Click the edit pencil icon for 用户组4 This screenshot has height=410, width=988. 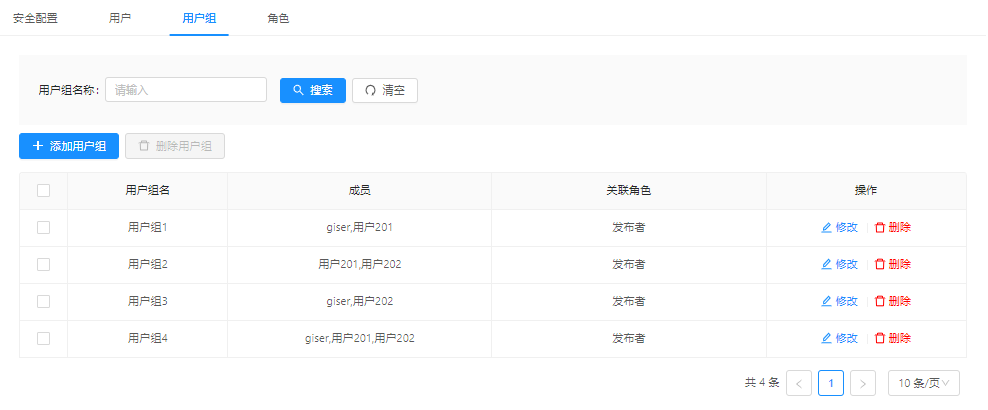[826, 339]
